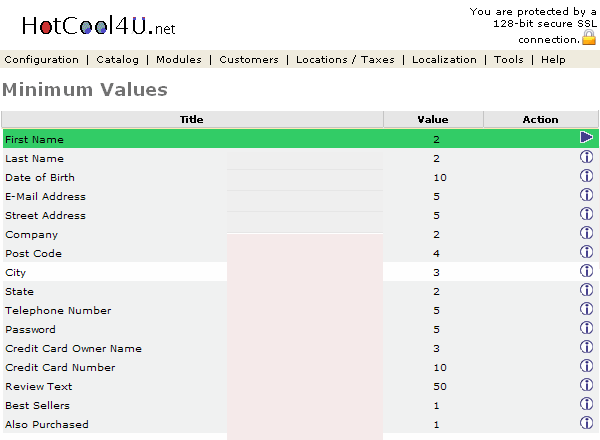Click the info icon for Telephone Number
600x440 pixels.
[587, 309]
